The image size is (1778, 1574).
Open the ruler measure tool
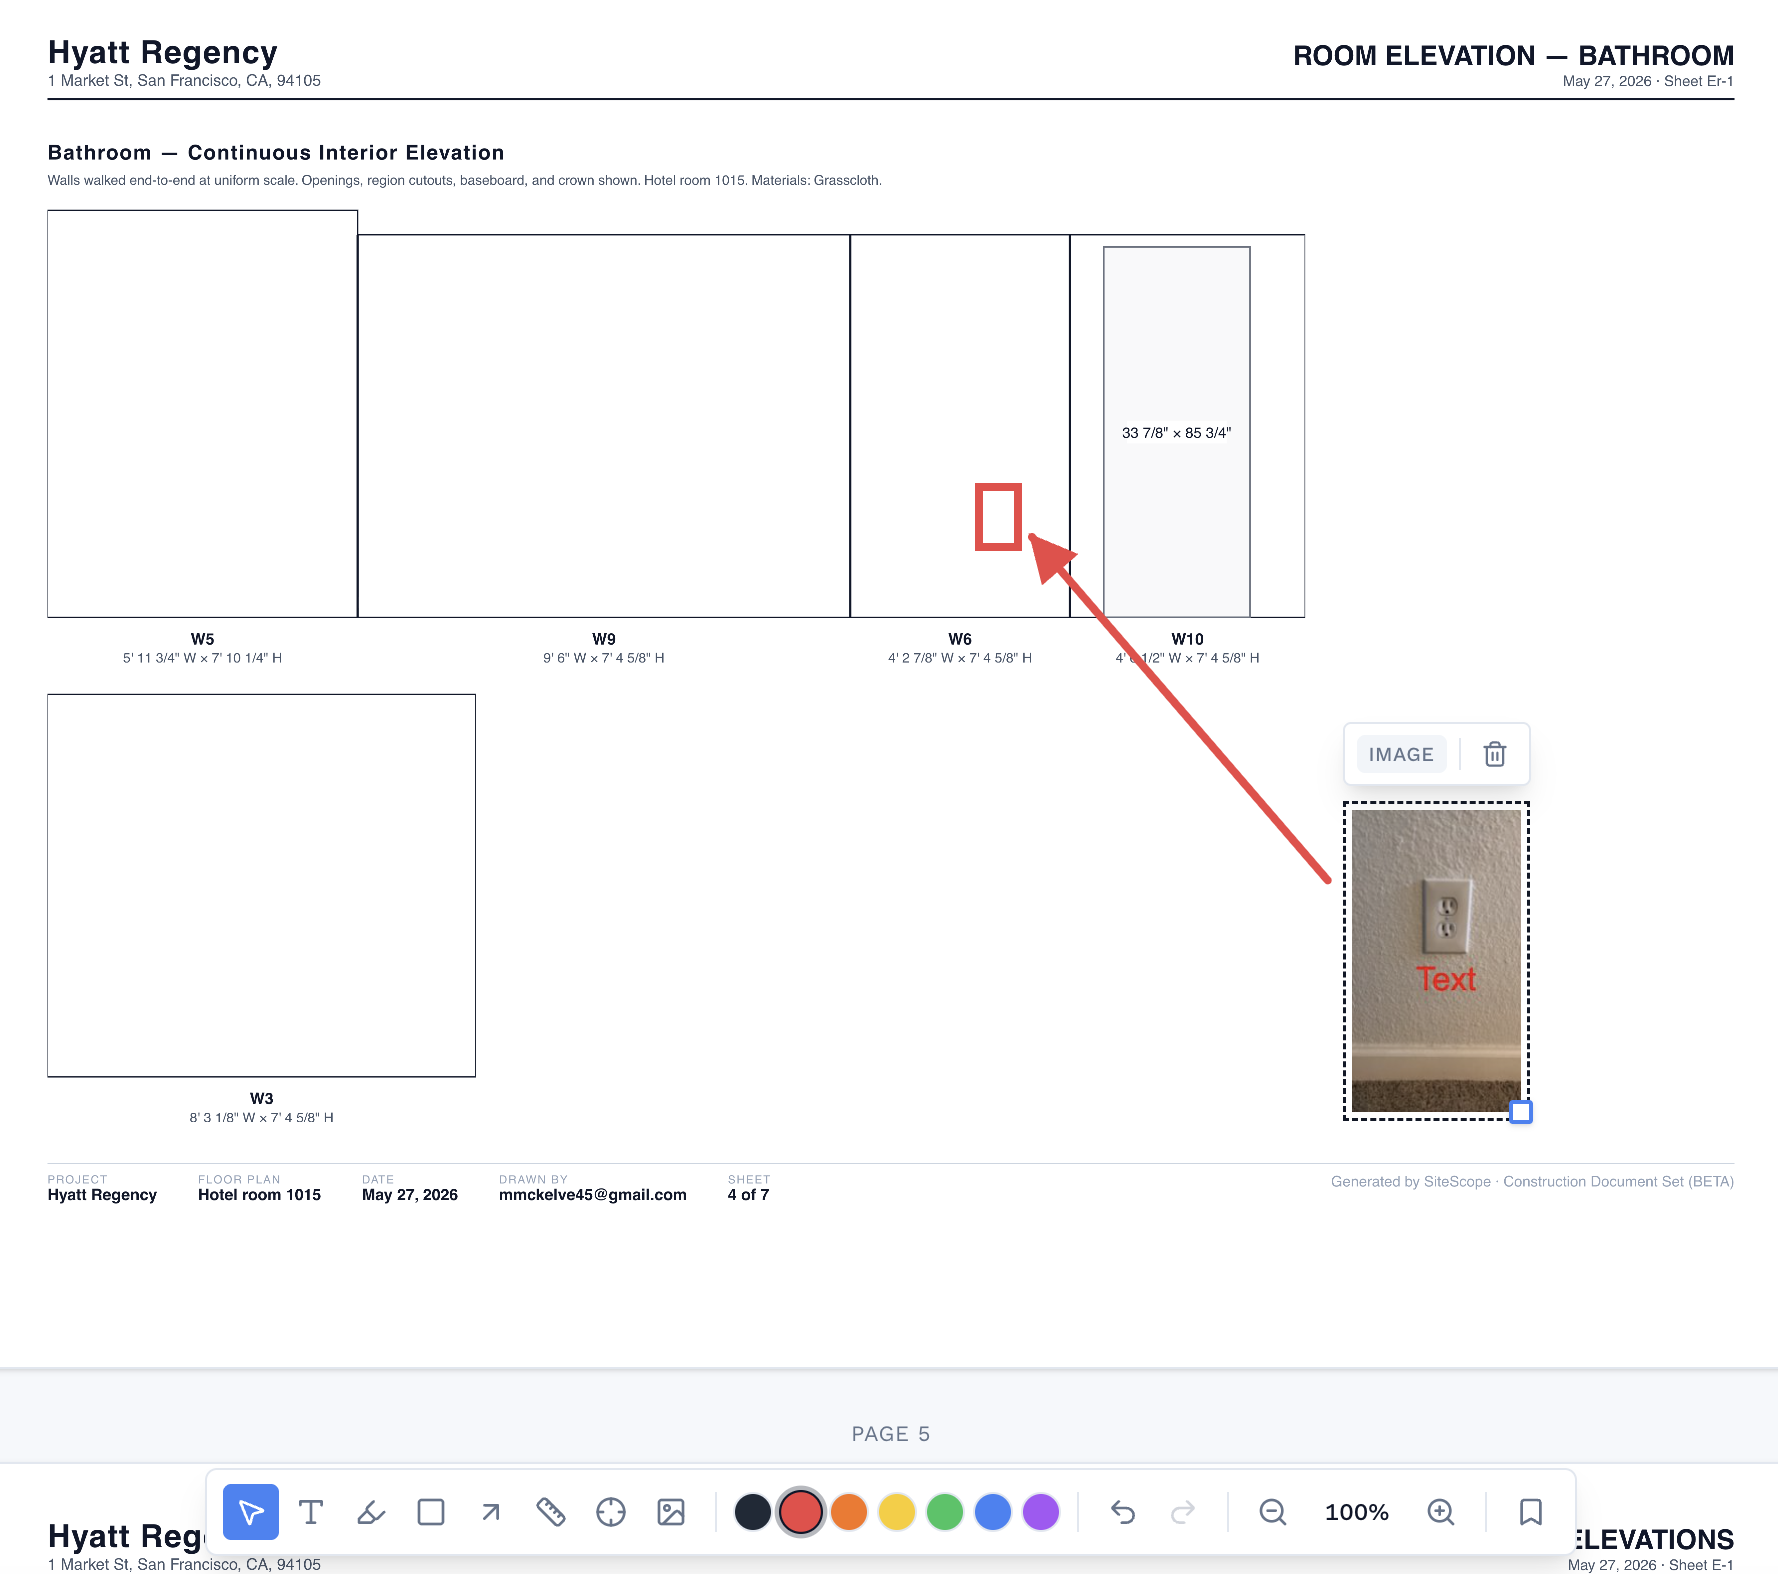pyautogui.click(x=551, y=1512)
